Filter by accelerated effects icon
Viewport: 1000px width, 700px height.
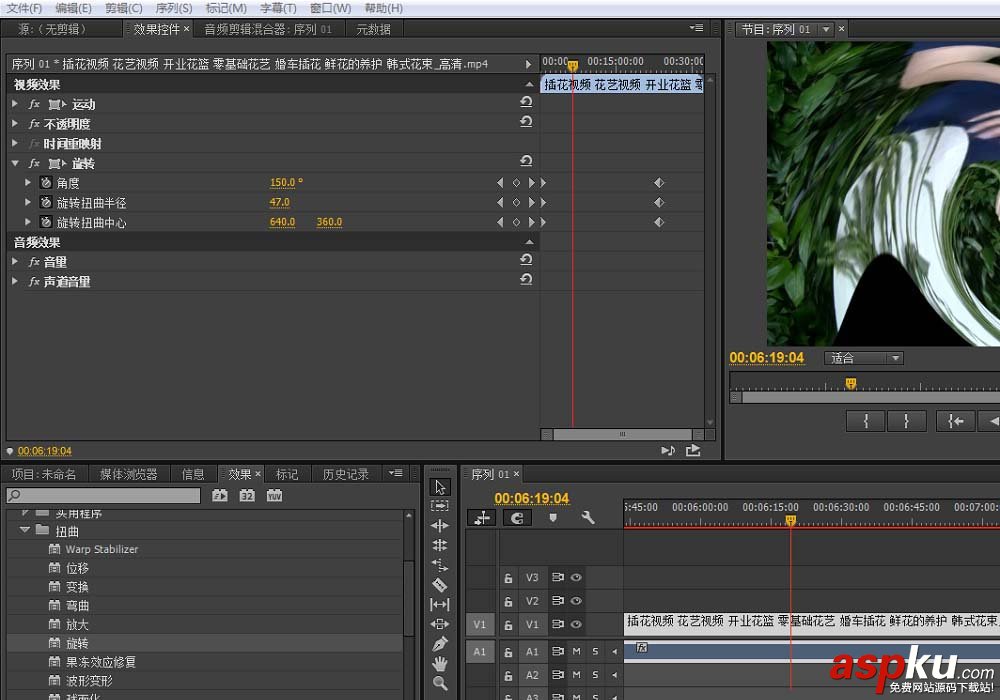219,495
